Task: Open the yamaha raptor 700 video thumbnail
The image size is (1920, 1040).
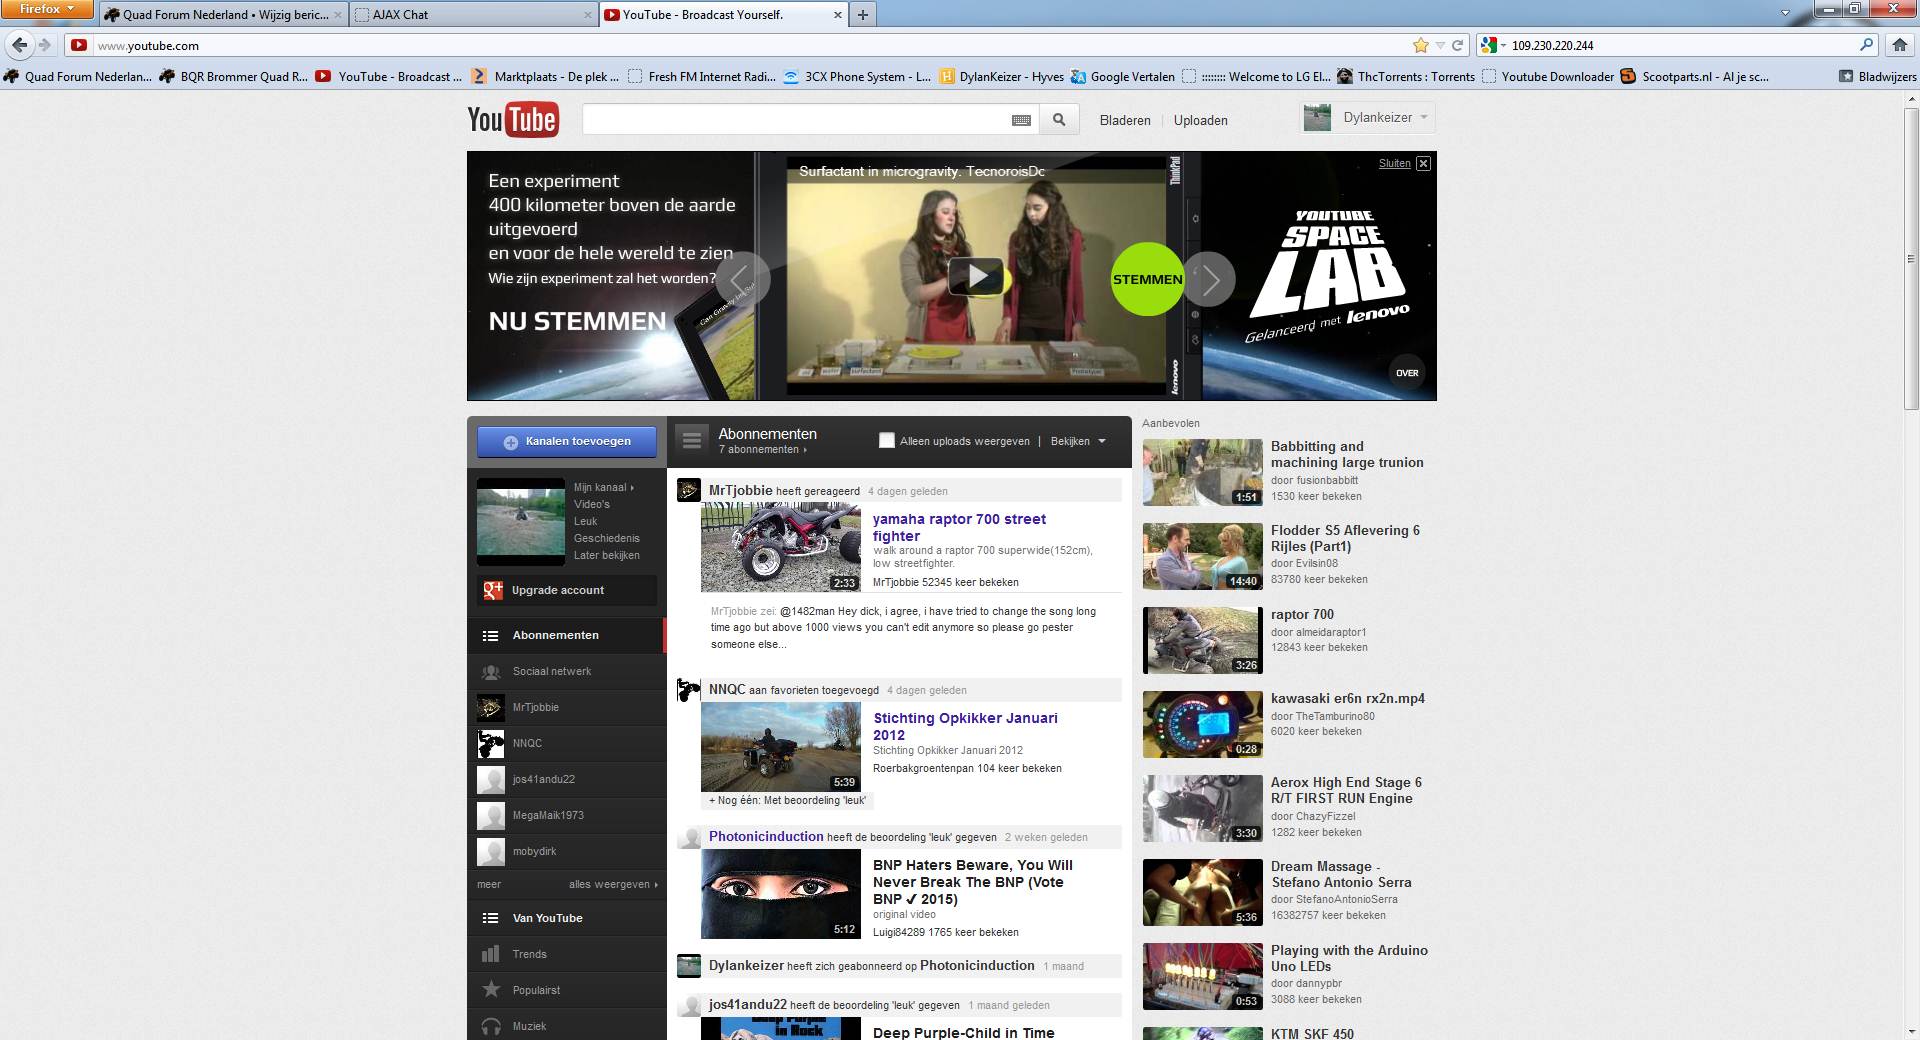Action: coord(780,548)
